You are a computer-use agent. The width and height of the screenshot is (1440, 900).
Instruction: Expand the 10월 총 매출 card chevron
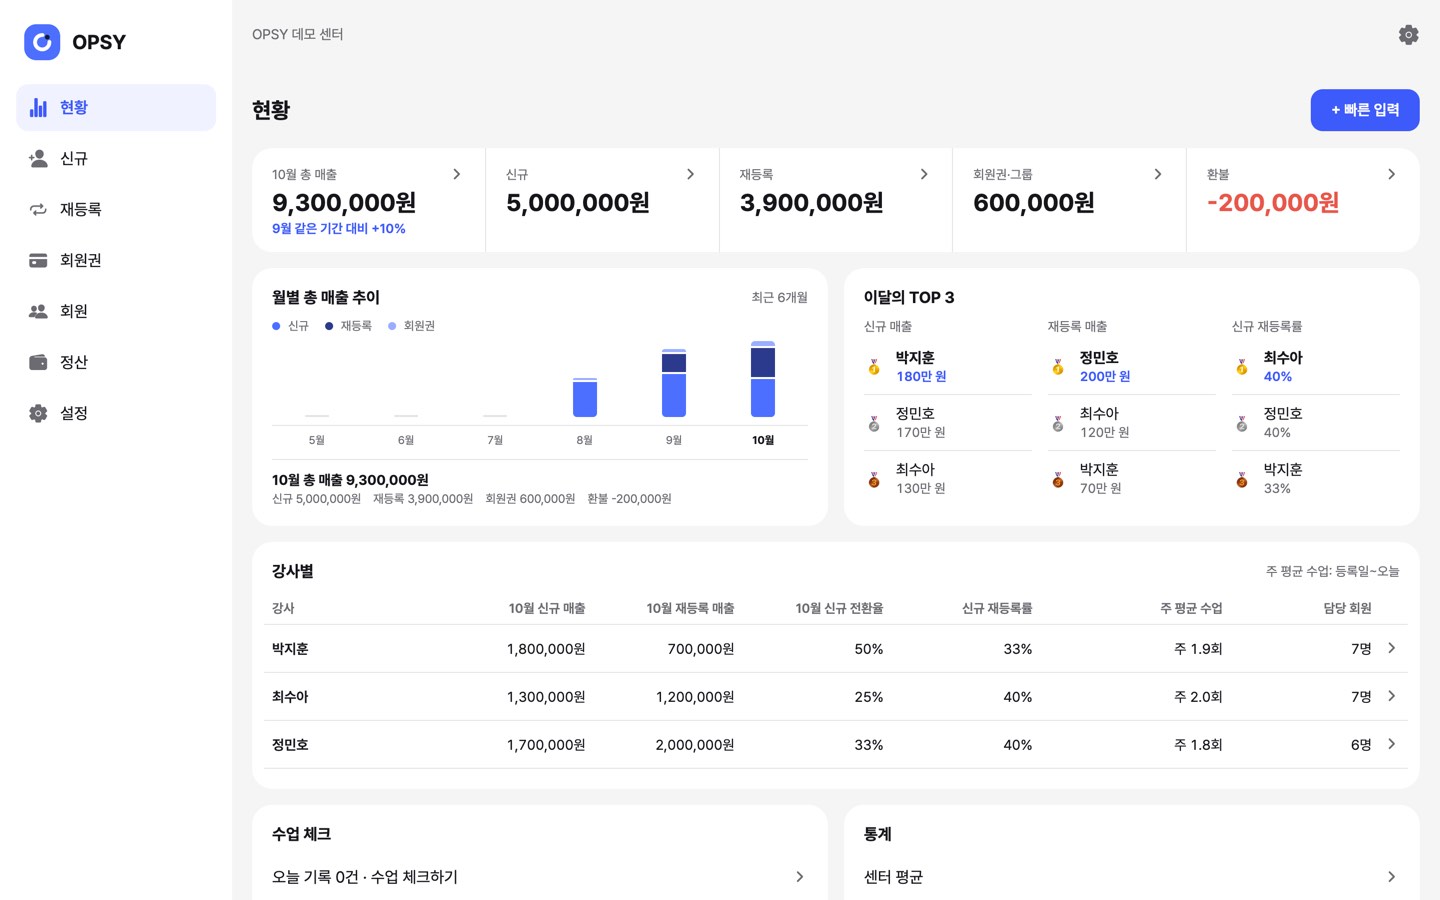pos(457,174)
